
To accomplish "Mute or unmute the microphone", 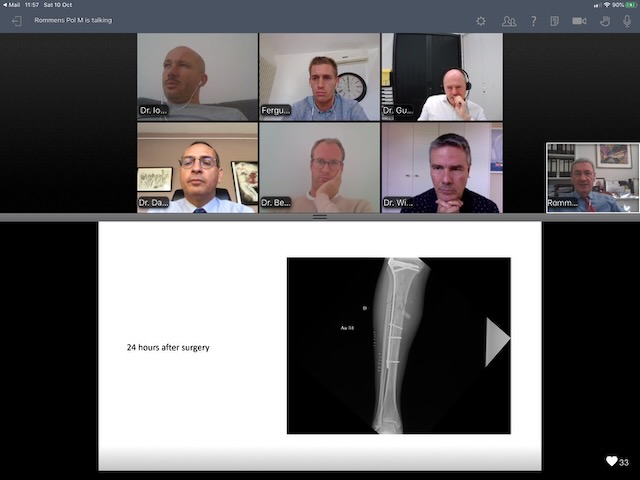I will coord(627,20).
